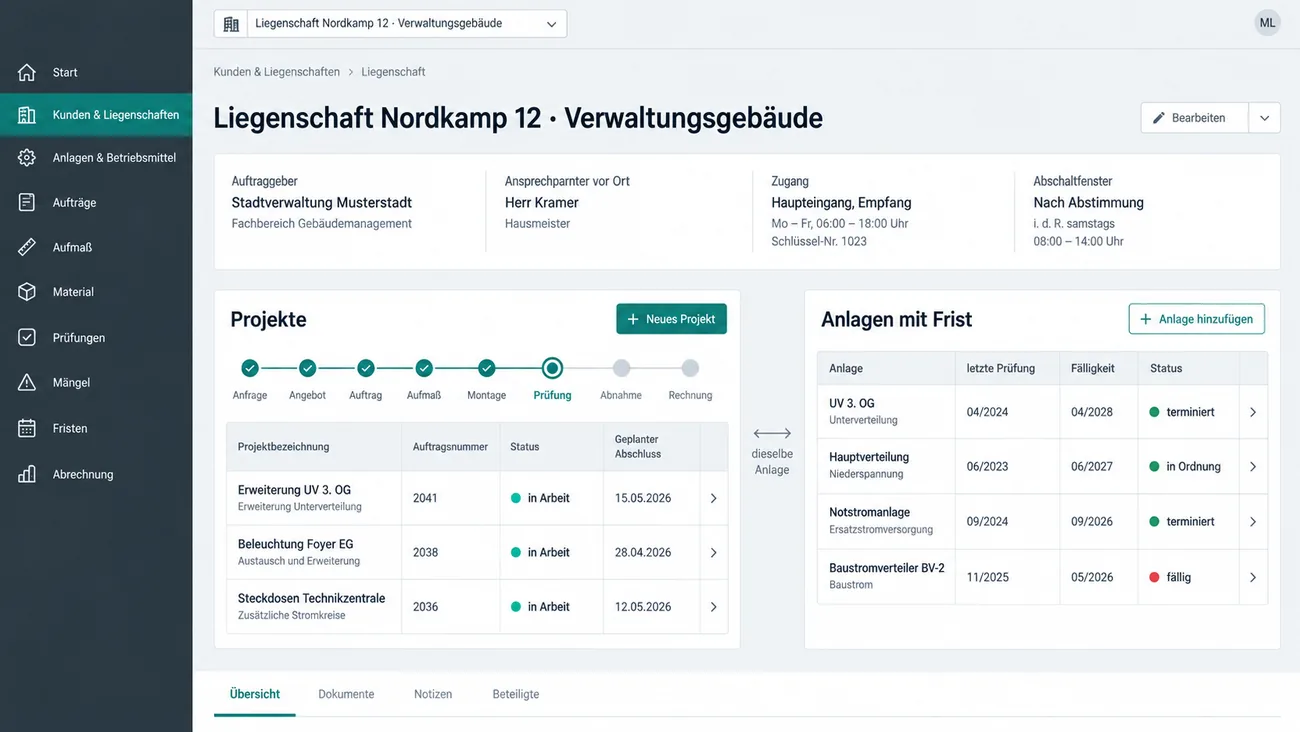
Task: Click the Bearbeiten button
Action: [1195, 118]
